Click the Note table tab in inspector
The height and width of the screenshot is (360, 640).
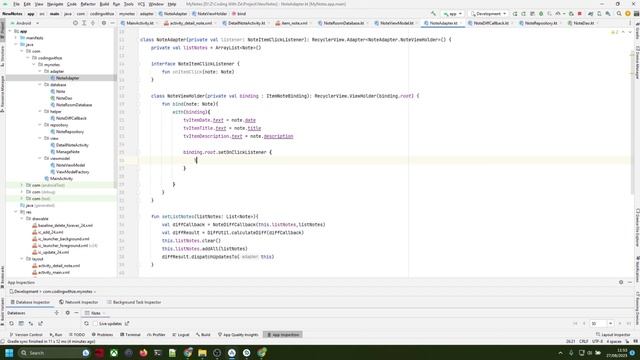pos(95,313)
